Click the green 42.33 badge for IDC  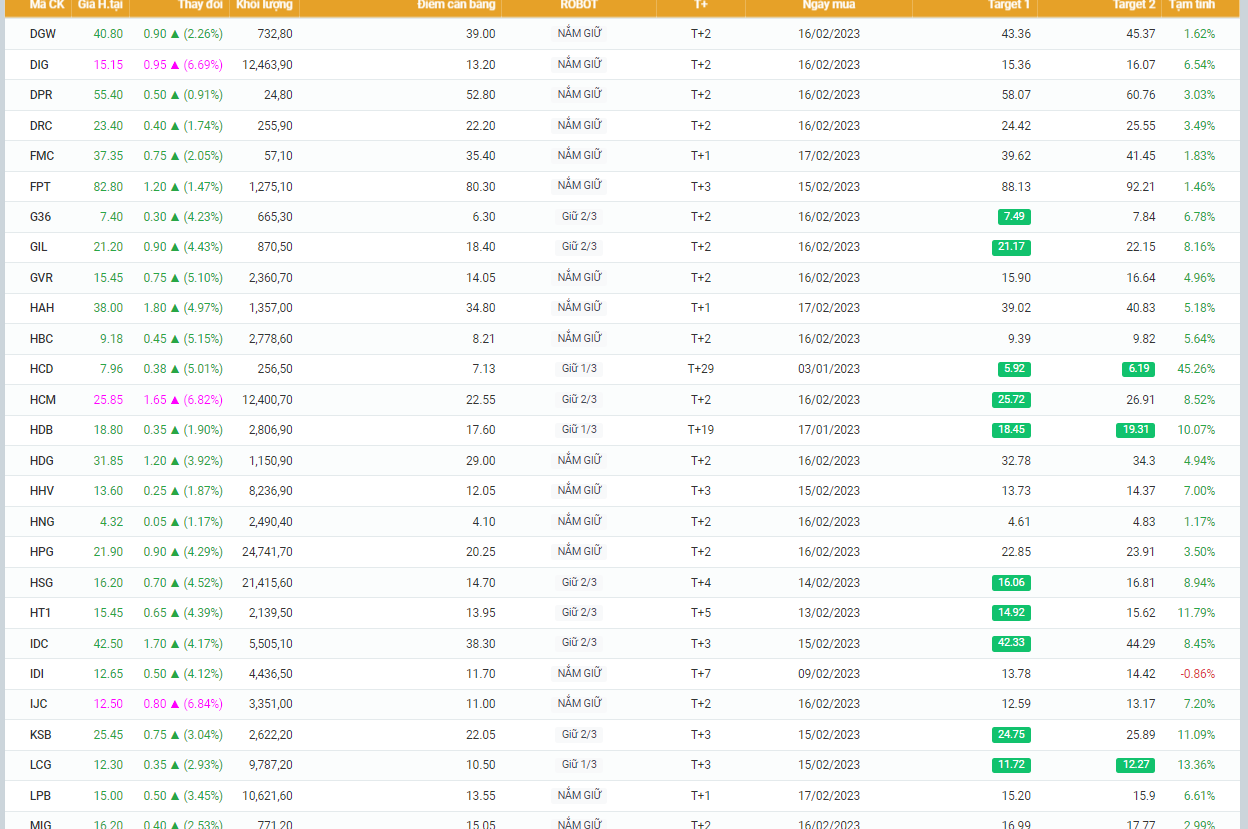(x=1012, y=643)
